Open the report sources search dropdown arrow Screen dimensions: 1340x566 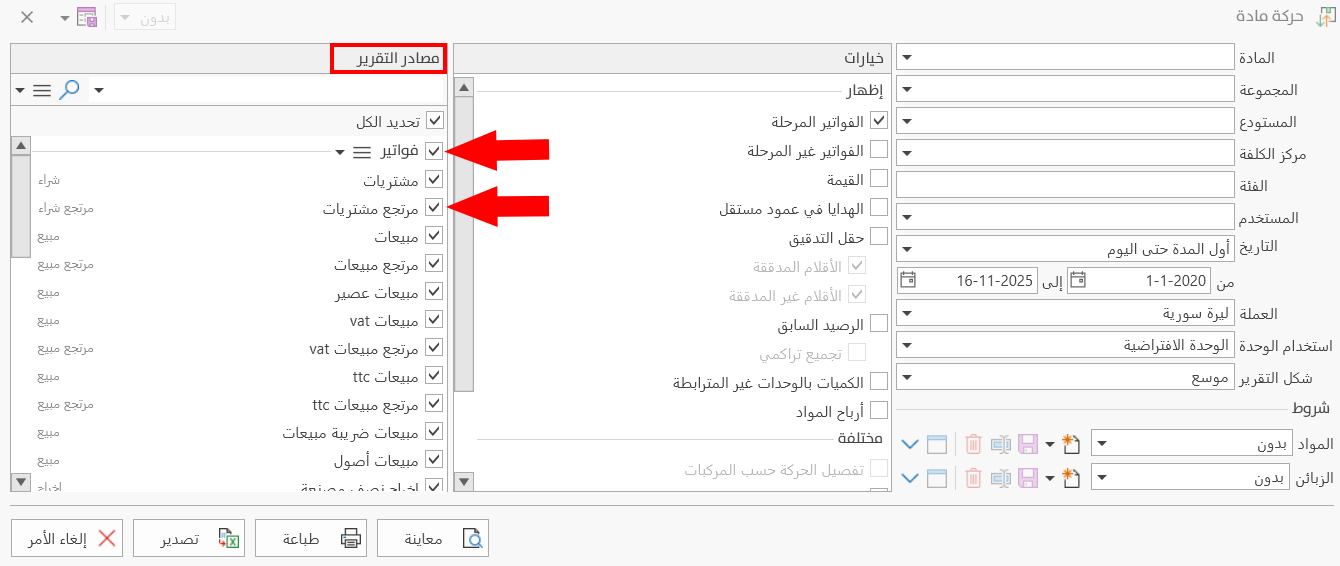click(x=98, y=90)
